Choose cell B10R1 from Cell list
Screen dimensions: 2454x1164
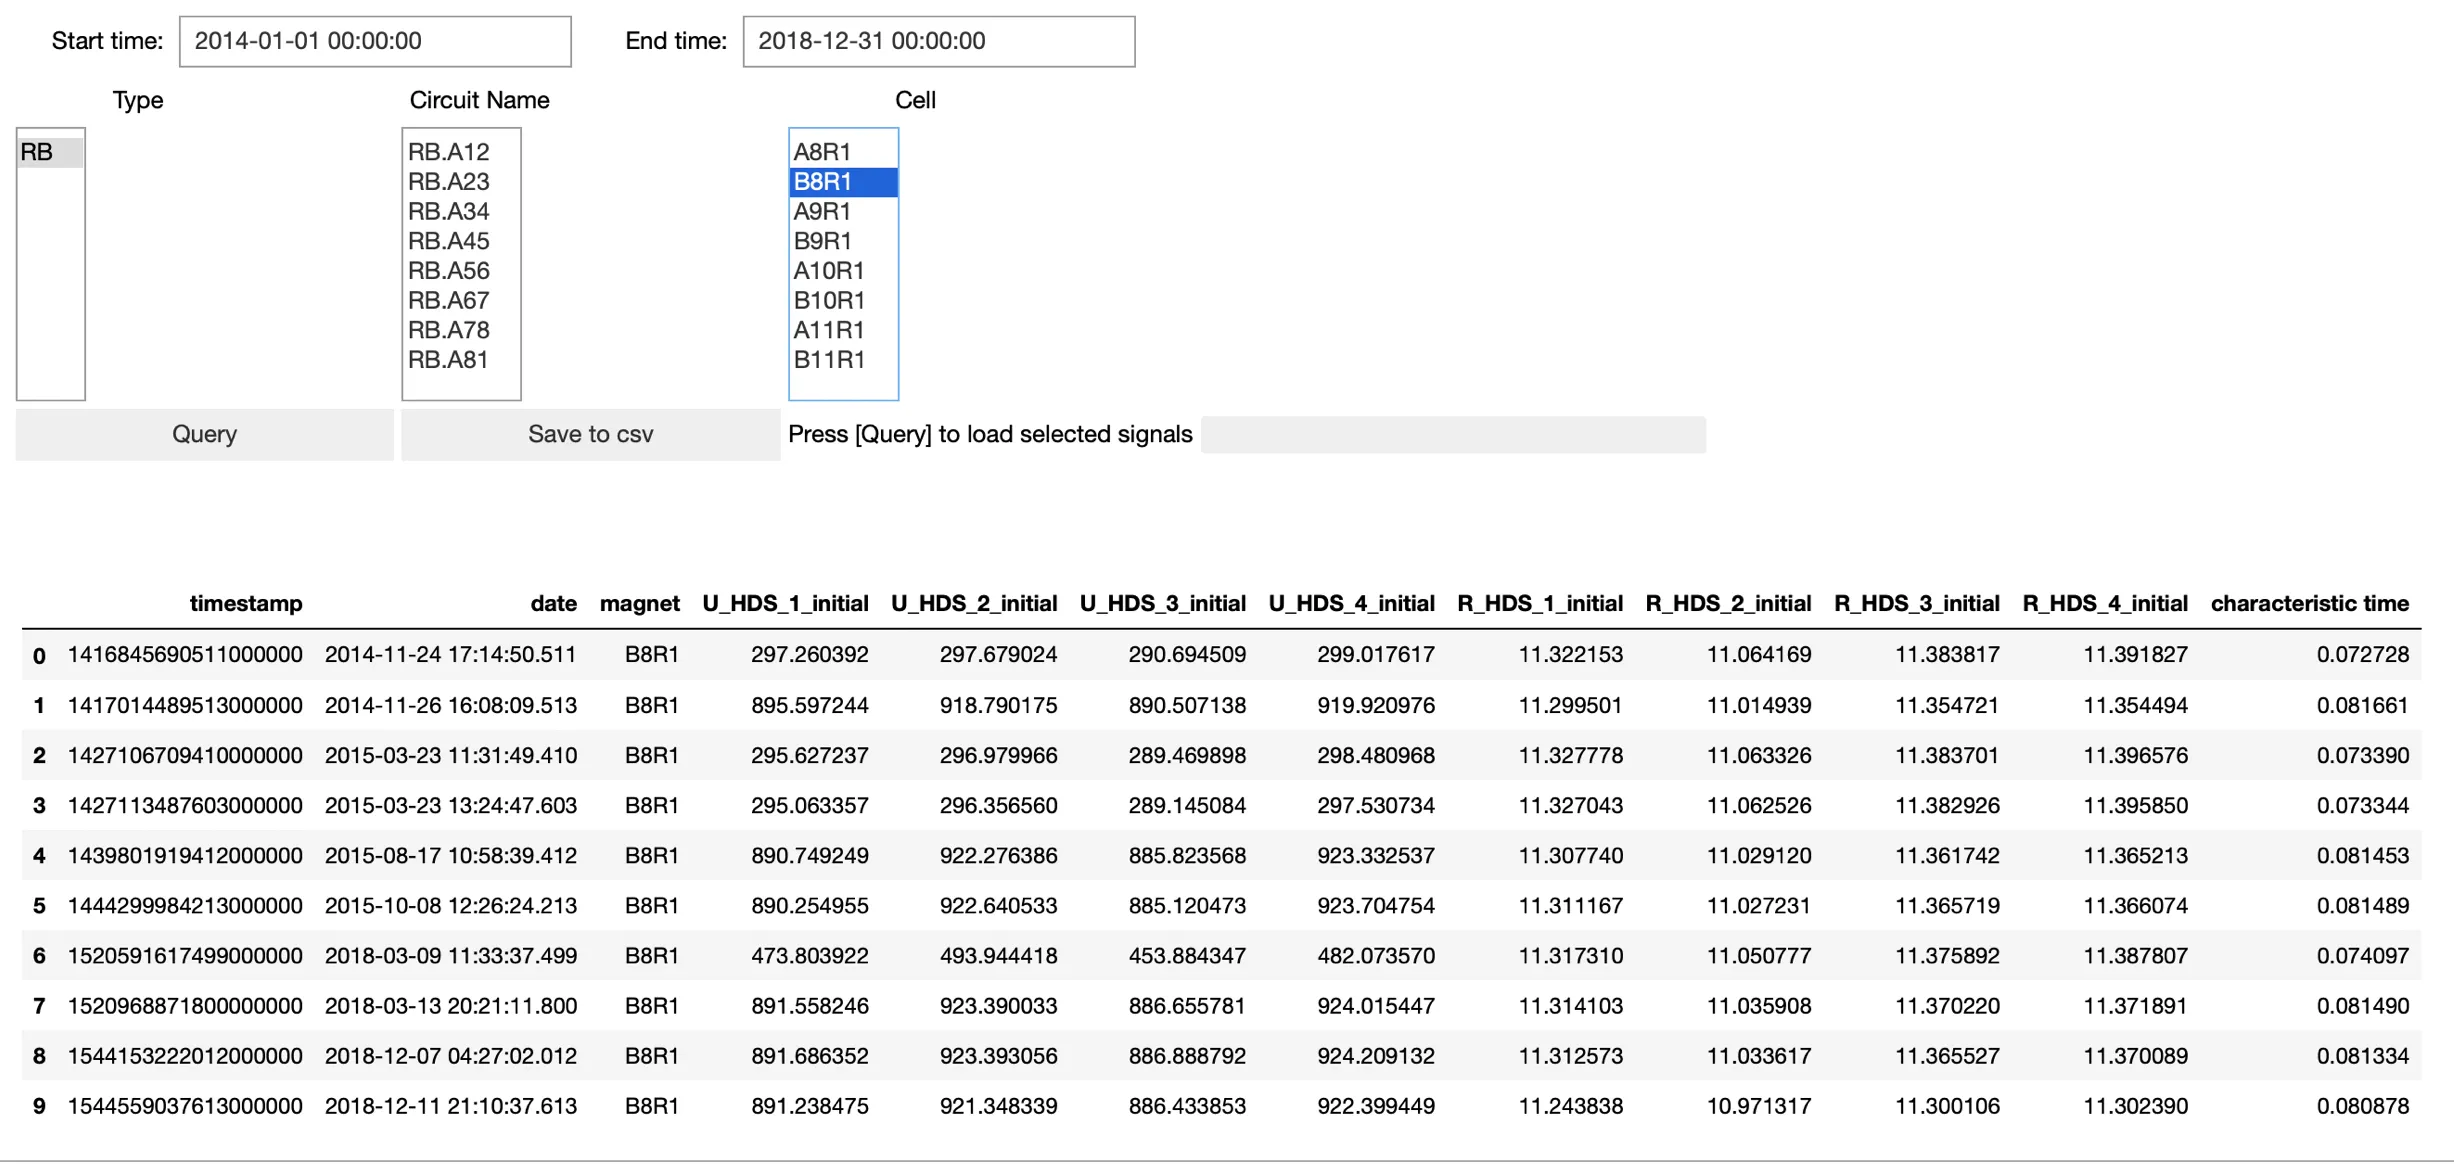(843, 301)
